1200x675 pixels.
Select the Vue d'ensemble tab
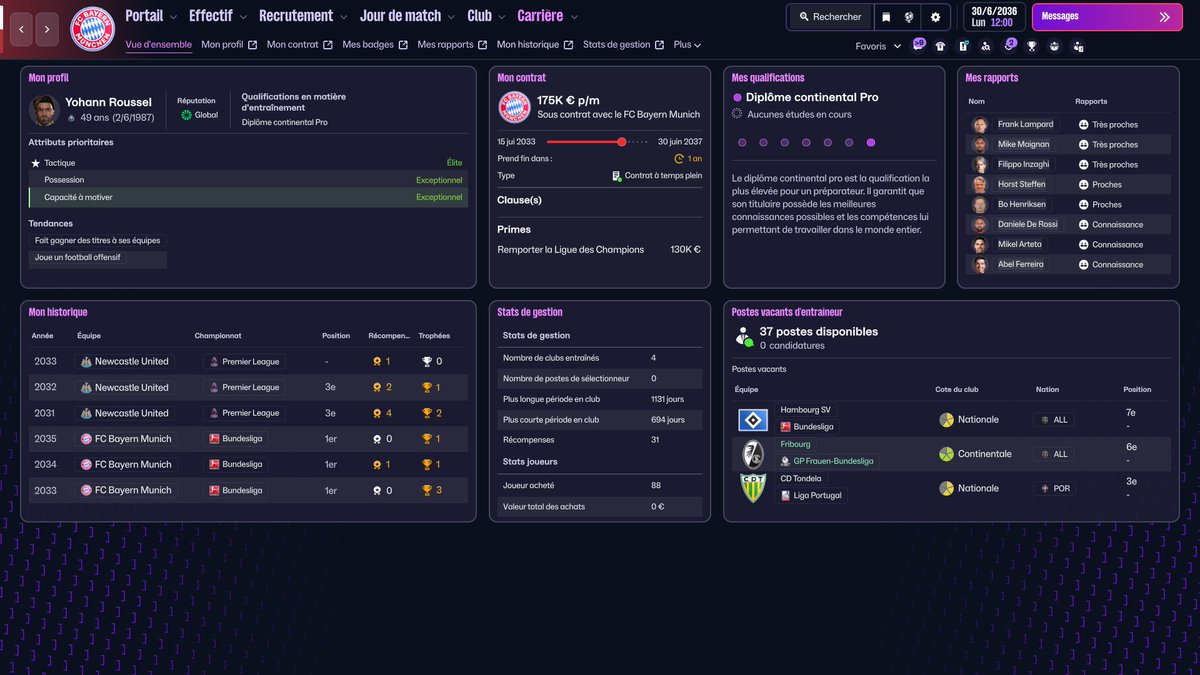coord(159,45)
